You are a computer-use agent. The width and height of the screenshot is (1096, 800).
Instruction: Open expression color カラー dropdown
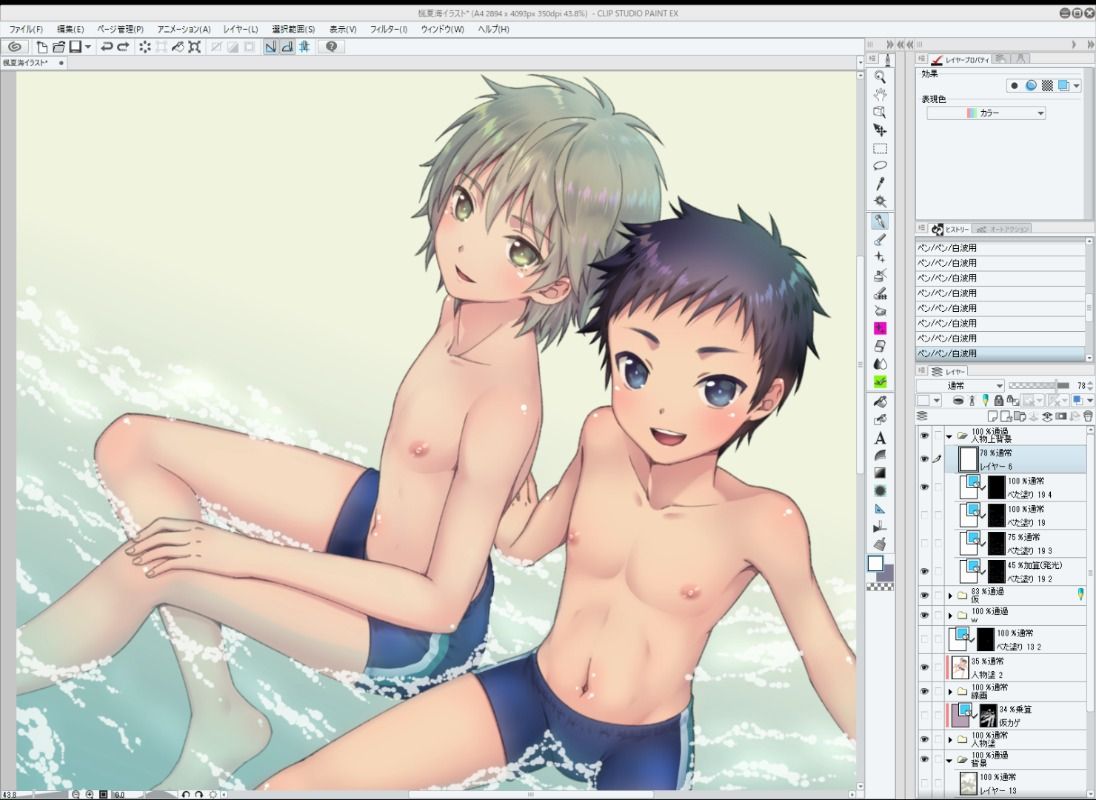(986, 113)
